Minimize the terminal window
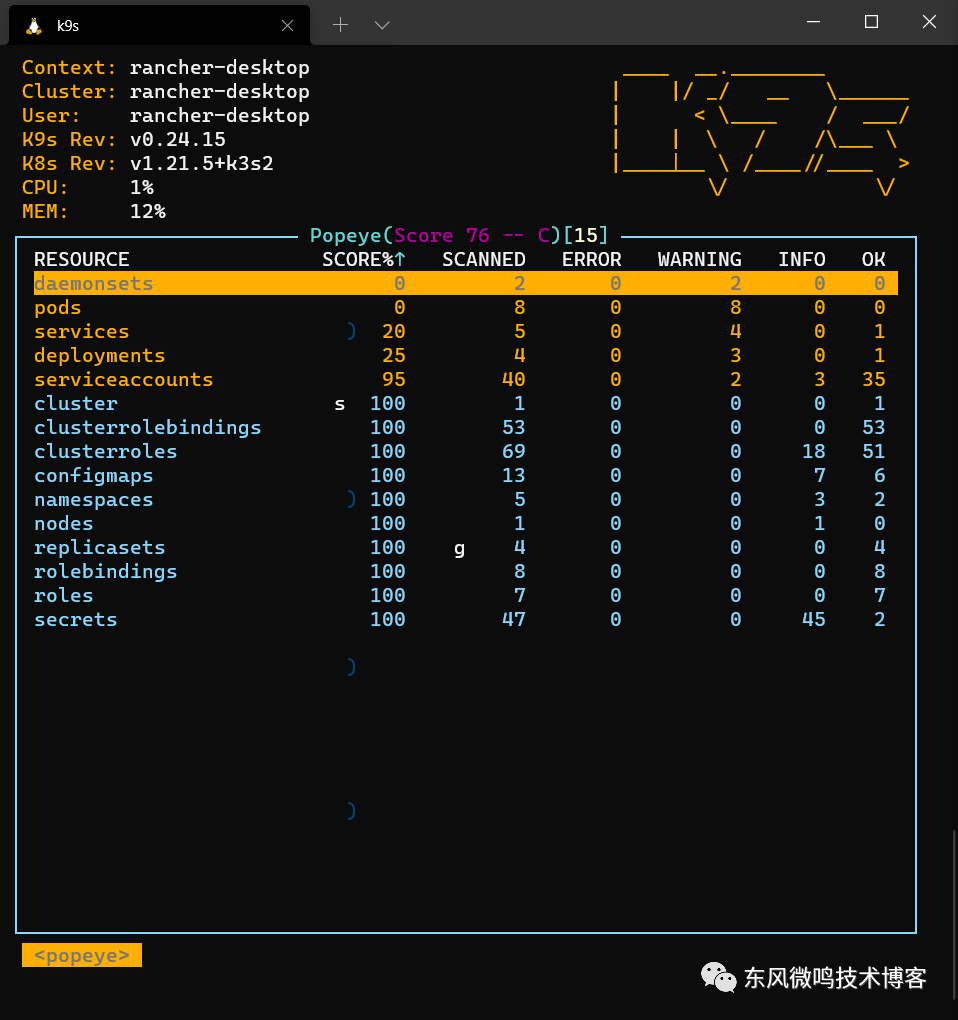958x1020 pixels. (813, 22)
